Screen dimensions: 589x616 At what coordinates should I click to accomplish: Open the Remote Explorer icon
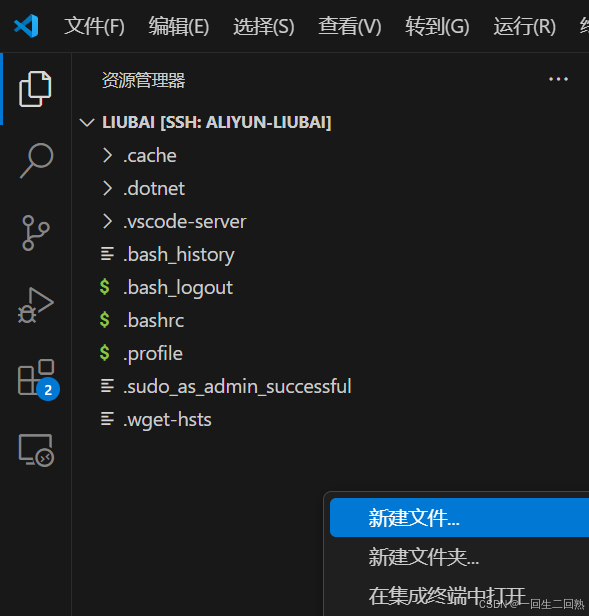[x=36, y=450]
